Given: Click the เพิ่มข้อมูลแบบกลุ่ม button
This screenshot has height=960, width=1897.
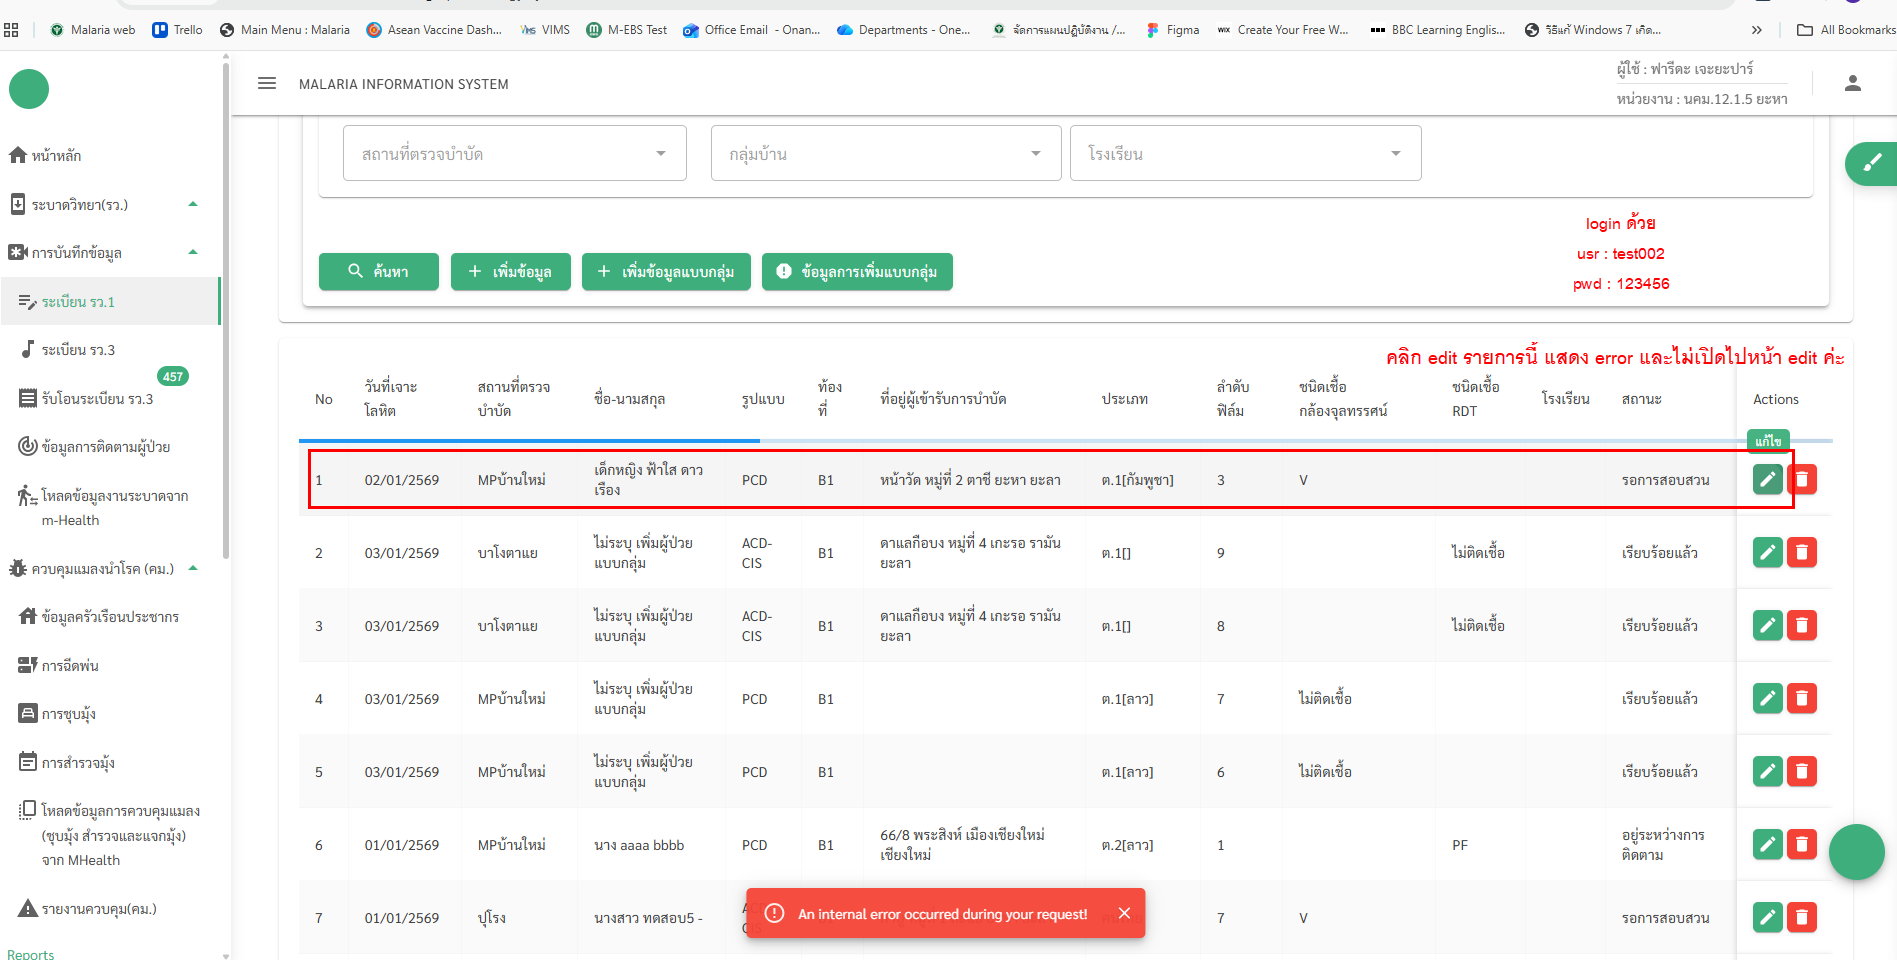Looking at the screenshot, I should pos(666,271).
